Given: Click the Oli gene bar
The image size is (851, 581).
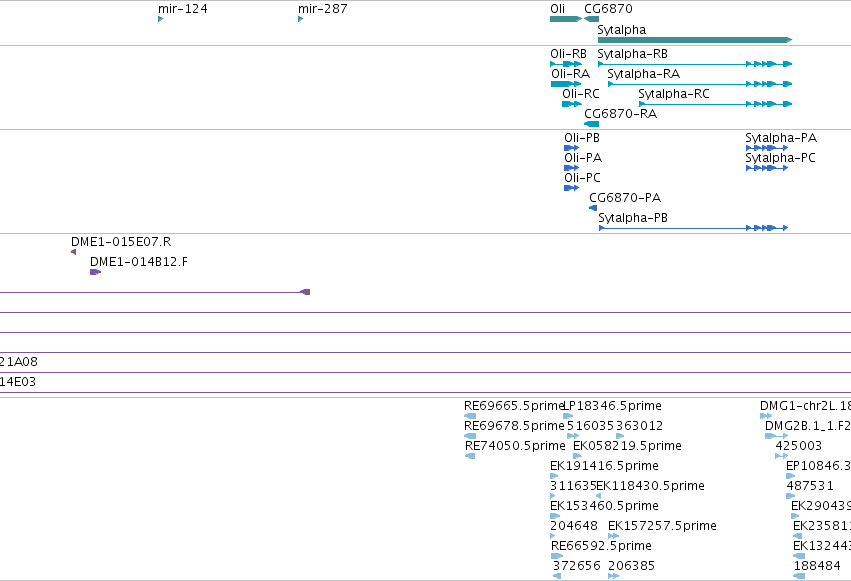Looking at the screenshot, I should (566, 19).
